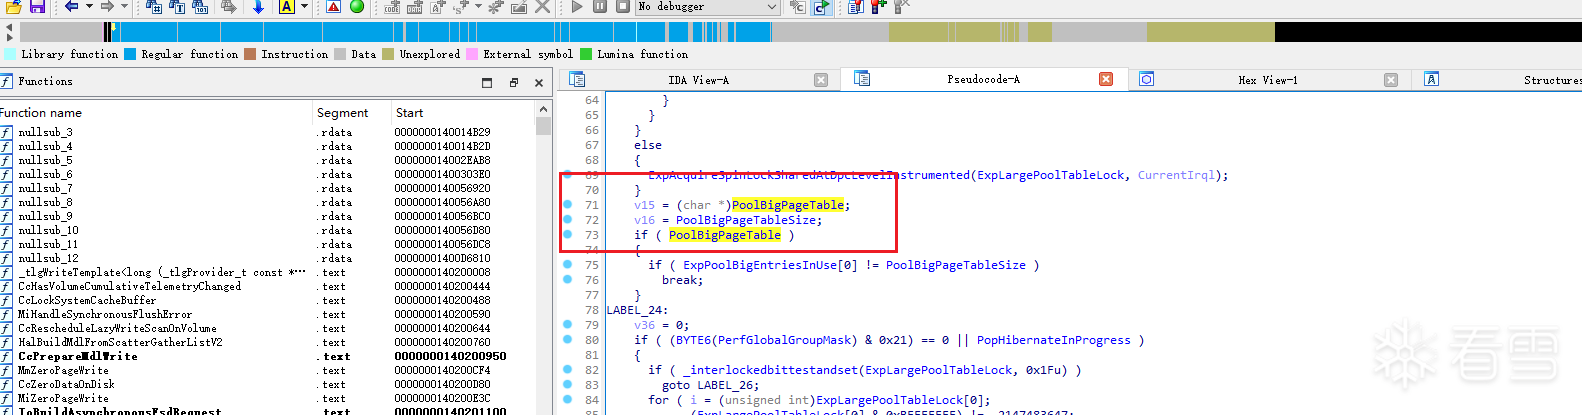Click the Jump forward arrow

[107, 6]
